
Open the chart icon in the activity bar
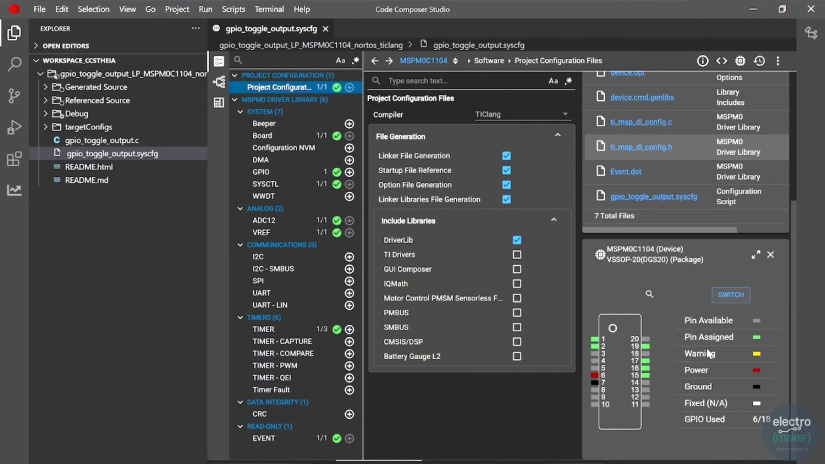tap(14, 190)
